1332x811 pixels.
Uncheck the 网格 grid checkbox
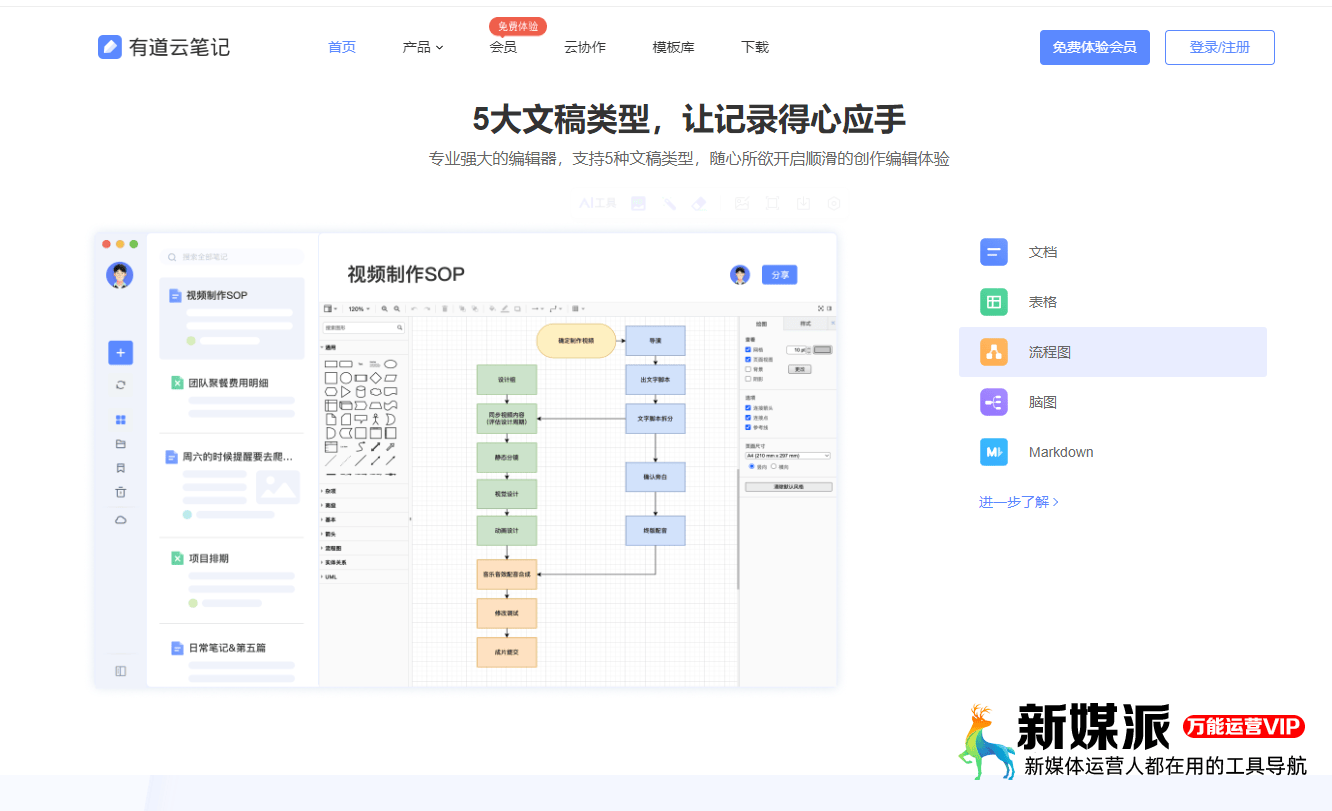[747, 349]
